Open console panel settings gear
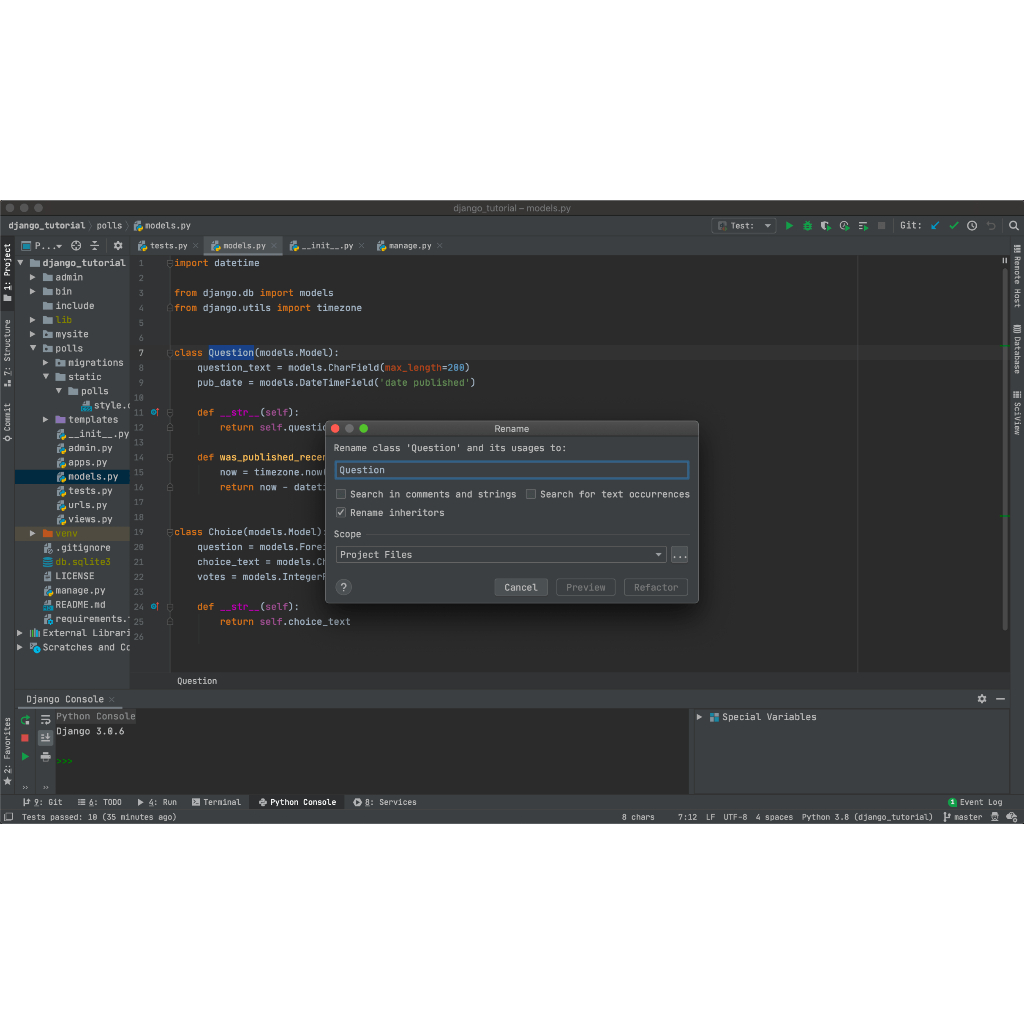The image size is (1024, 1024). [x=982, y=699]
